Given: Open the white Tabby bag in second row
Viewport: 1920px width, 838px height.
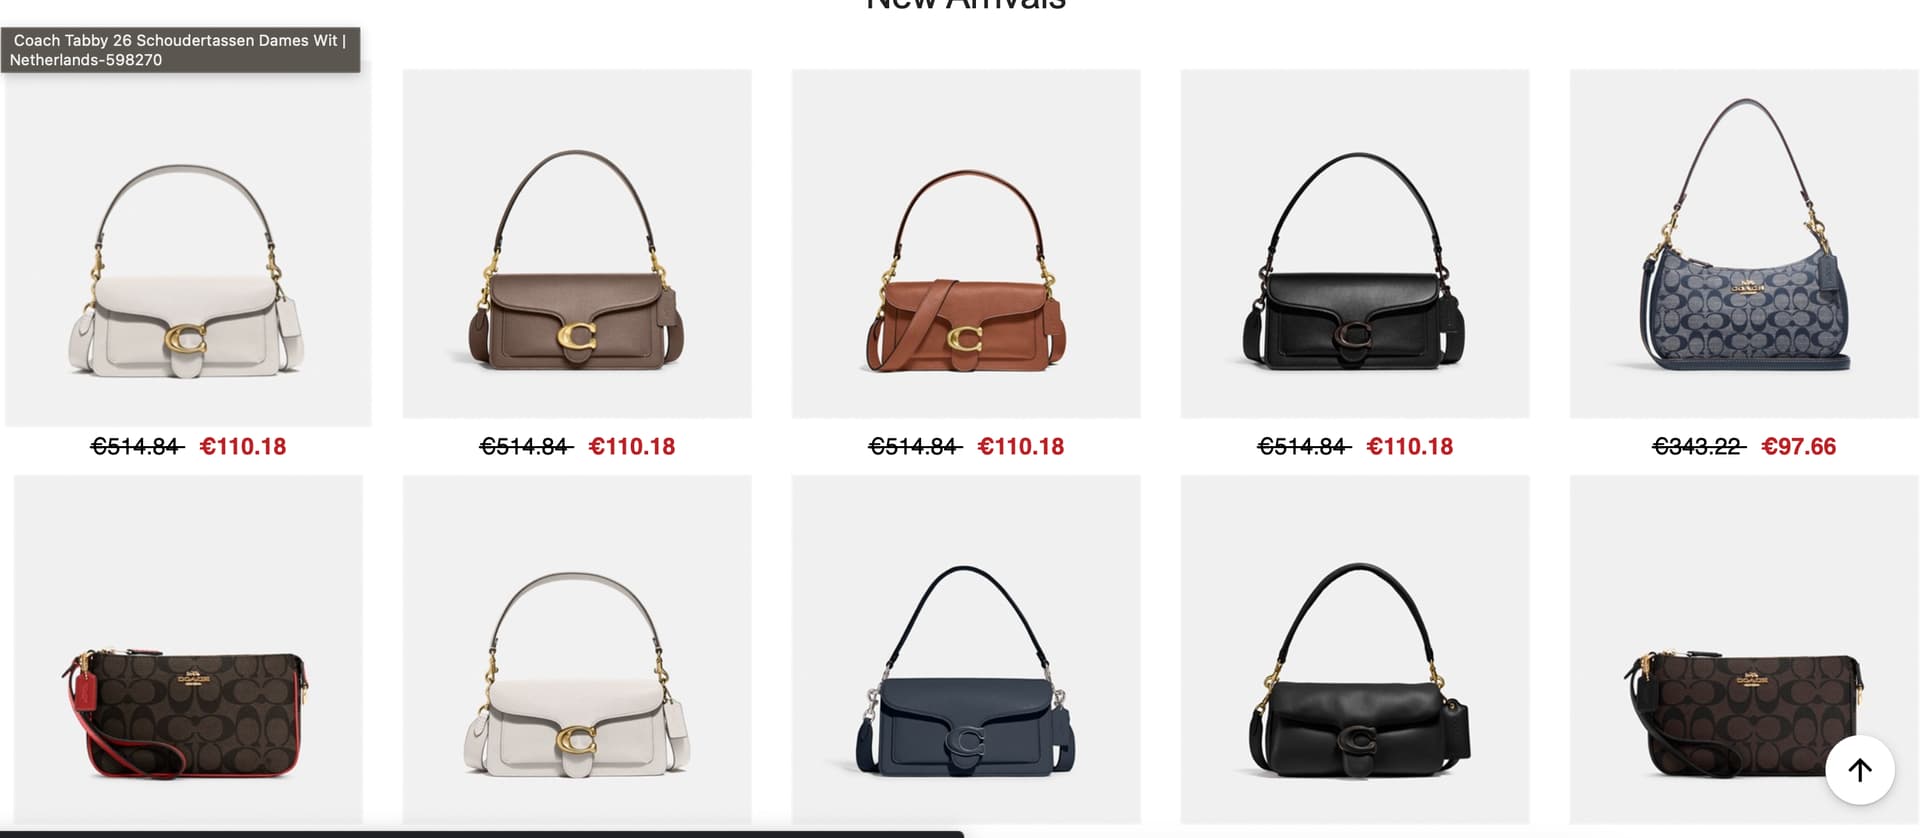Looking at the screenshot, I should (x=577, y=650).
